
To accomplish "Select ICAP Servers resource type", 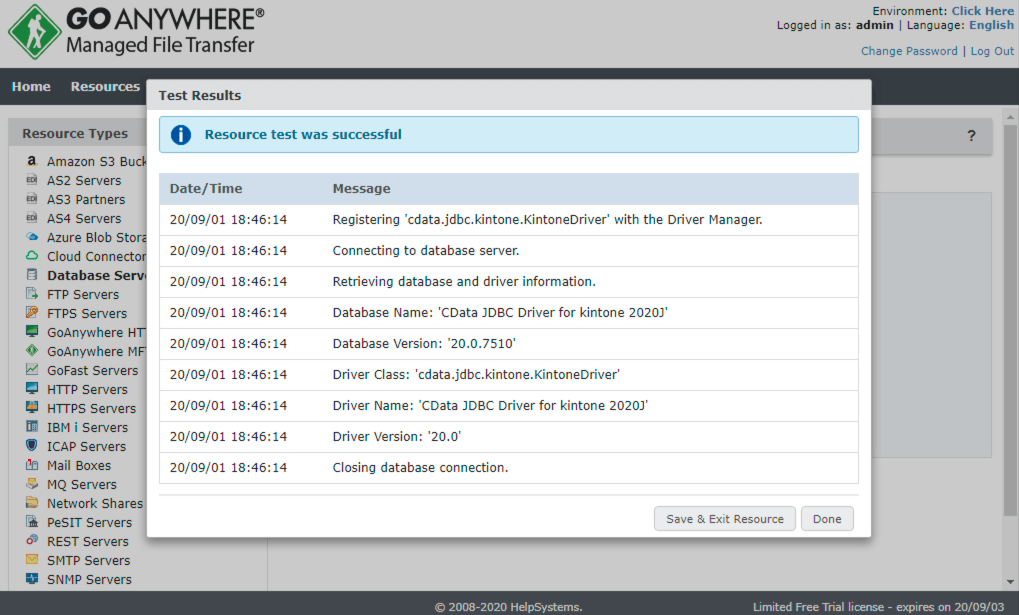I will point(86,446).
